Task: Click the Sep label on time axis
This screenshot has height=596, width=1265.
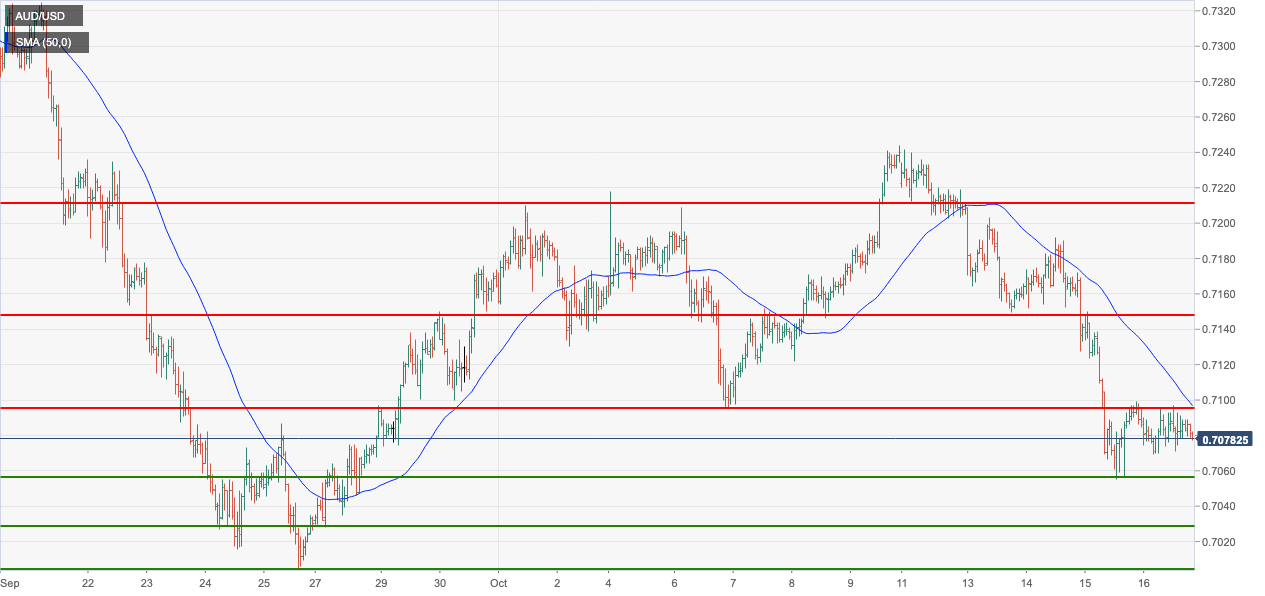Action: tap(11, 582)
